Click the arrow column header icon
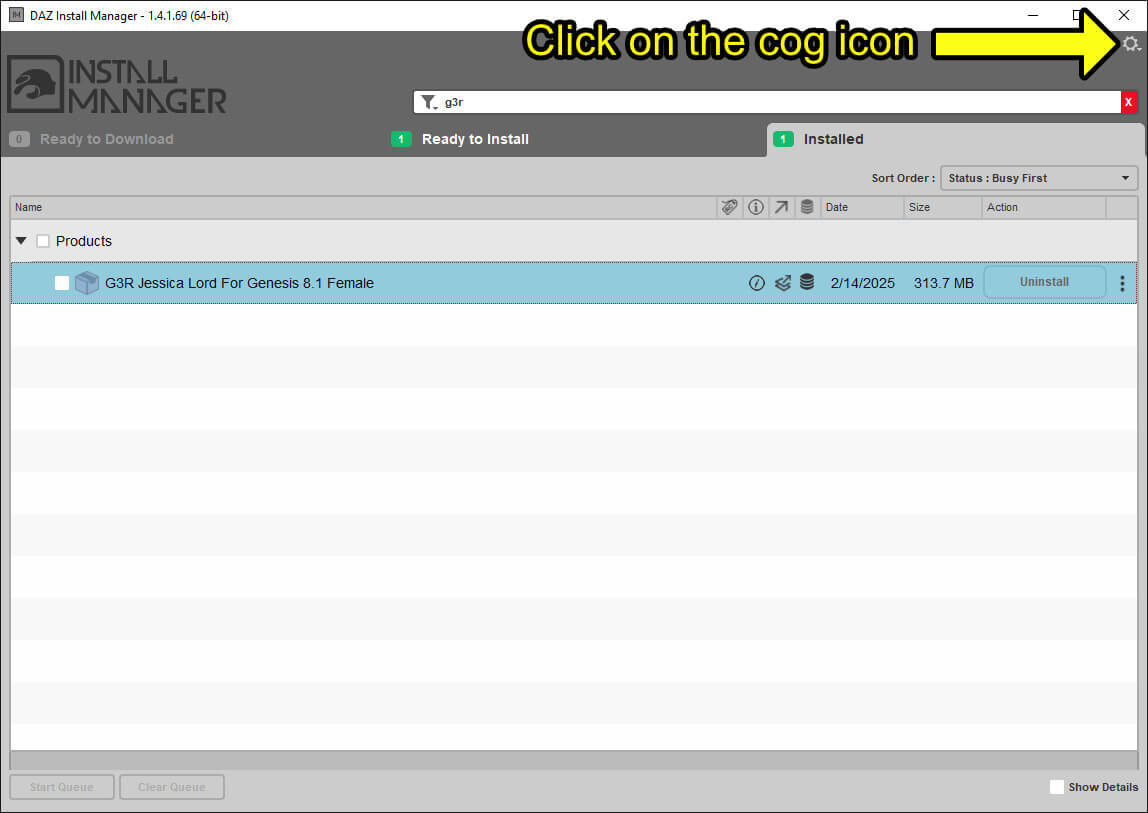Viewport: 1148px width, 813px height. point(781,207)
